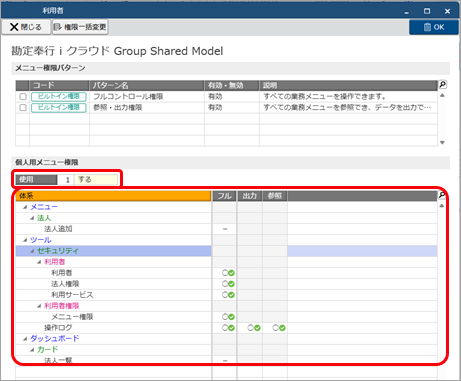This screenshot has height=381, width=461.
Task: Click the 体系 column header
Action: click(113, 196)
